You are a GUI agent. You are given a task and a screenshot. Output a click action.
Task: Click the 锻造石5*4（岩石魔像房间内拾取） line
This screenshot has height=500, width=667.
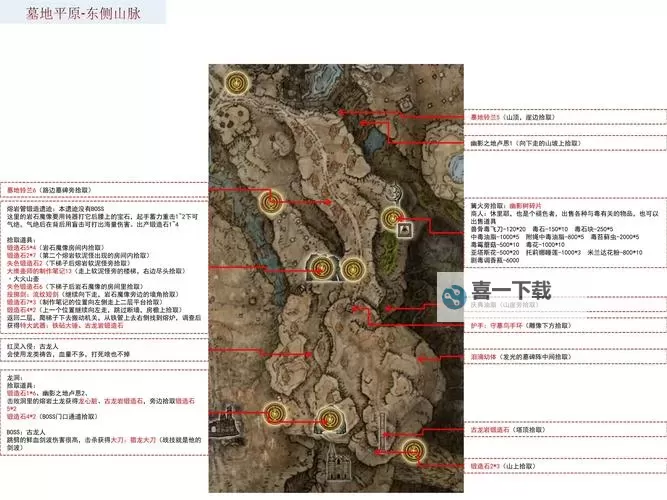[x=56, y=248]
